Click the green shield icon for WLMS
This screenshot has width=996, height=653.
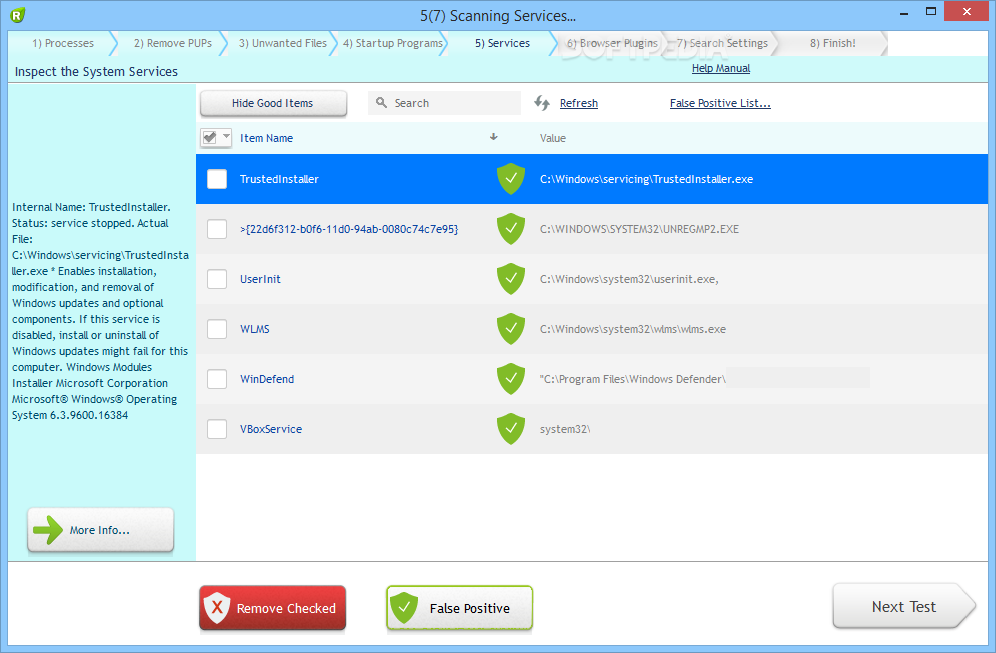click(511, 328)
